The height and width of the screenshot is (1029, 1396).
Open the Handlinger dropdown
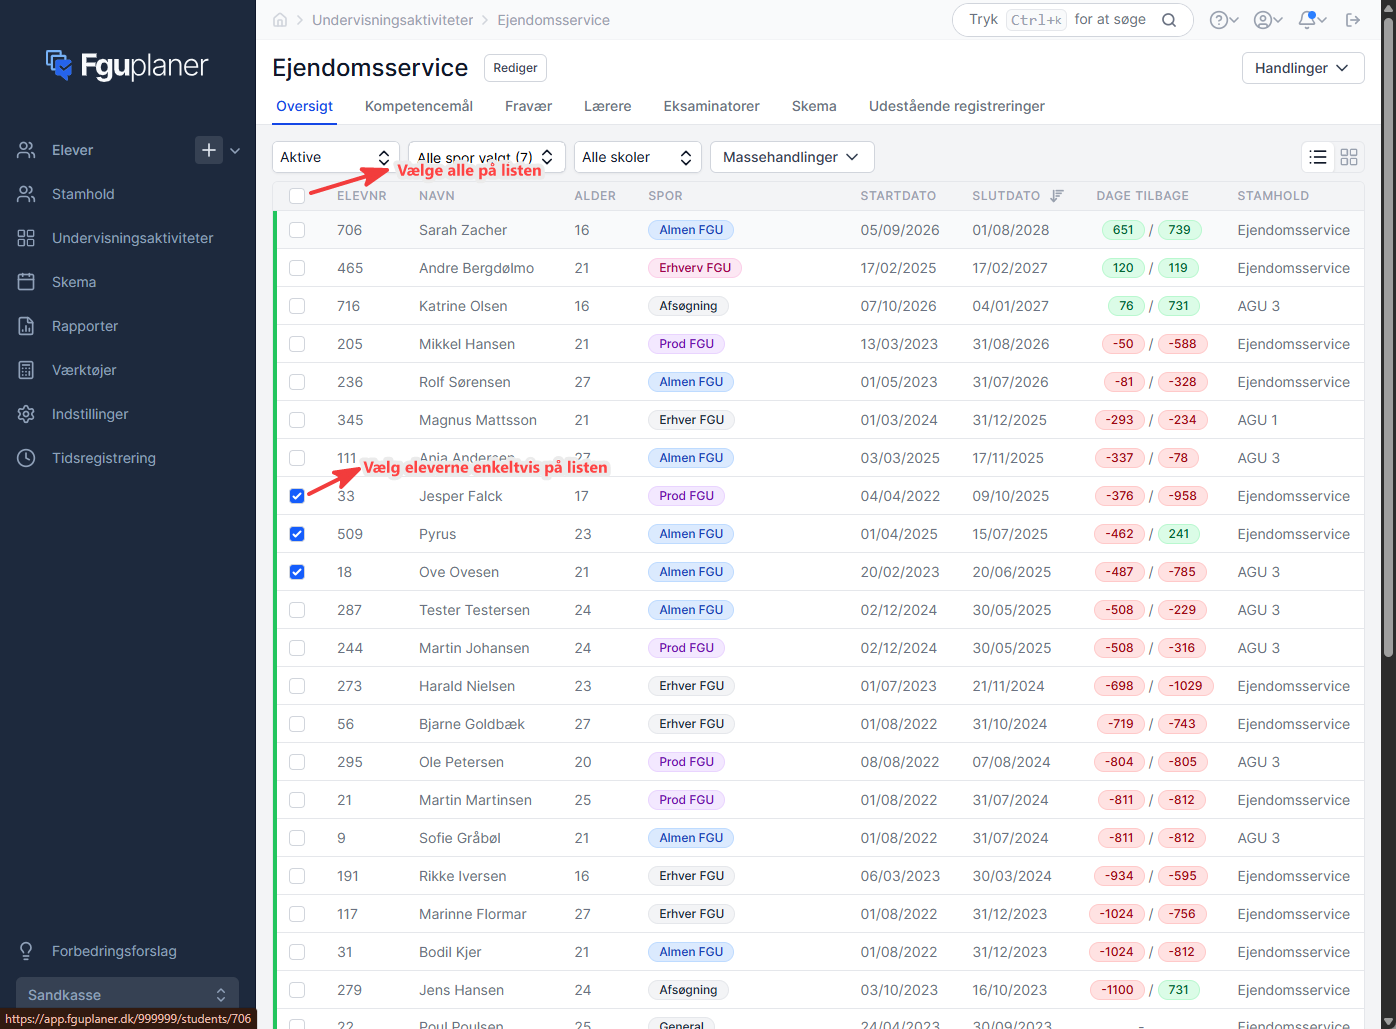pyautogui.click(x=1303, y=68)
